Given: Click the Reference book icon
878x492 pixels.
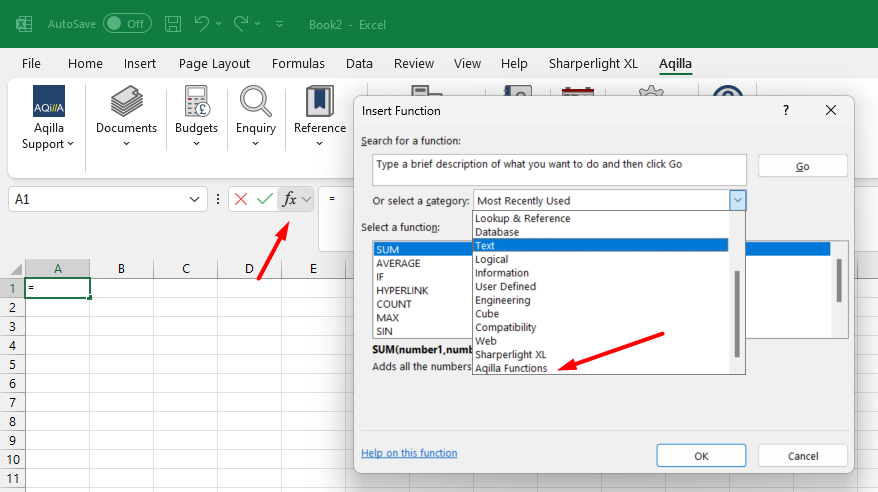Looking at the screenshot, I should point(320,102).
